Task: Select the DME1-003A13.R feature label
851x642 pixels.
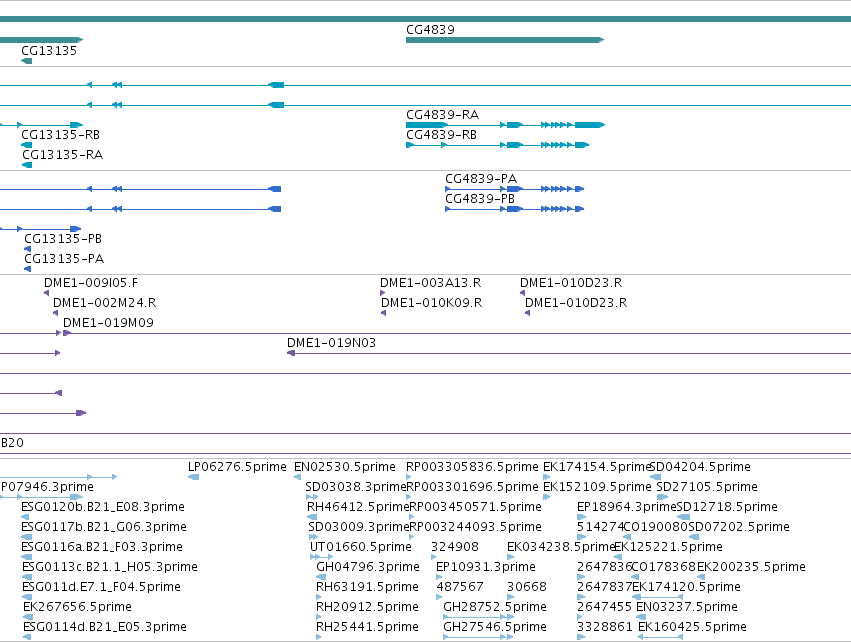Action: [430, 283]
